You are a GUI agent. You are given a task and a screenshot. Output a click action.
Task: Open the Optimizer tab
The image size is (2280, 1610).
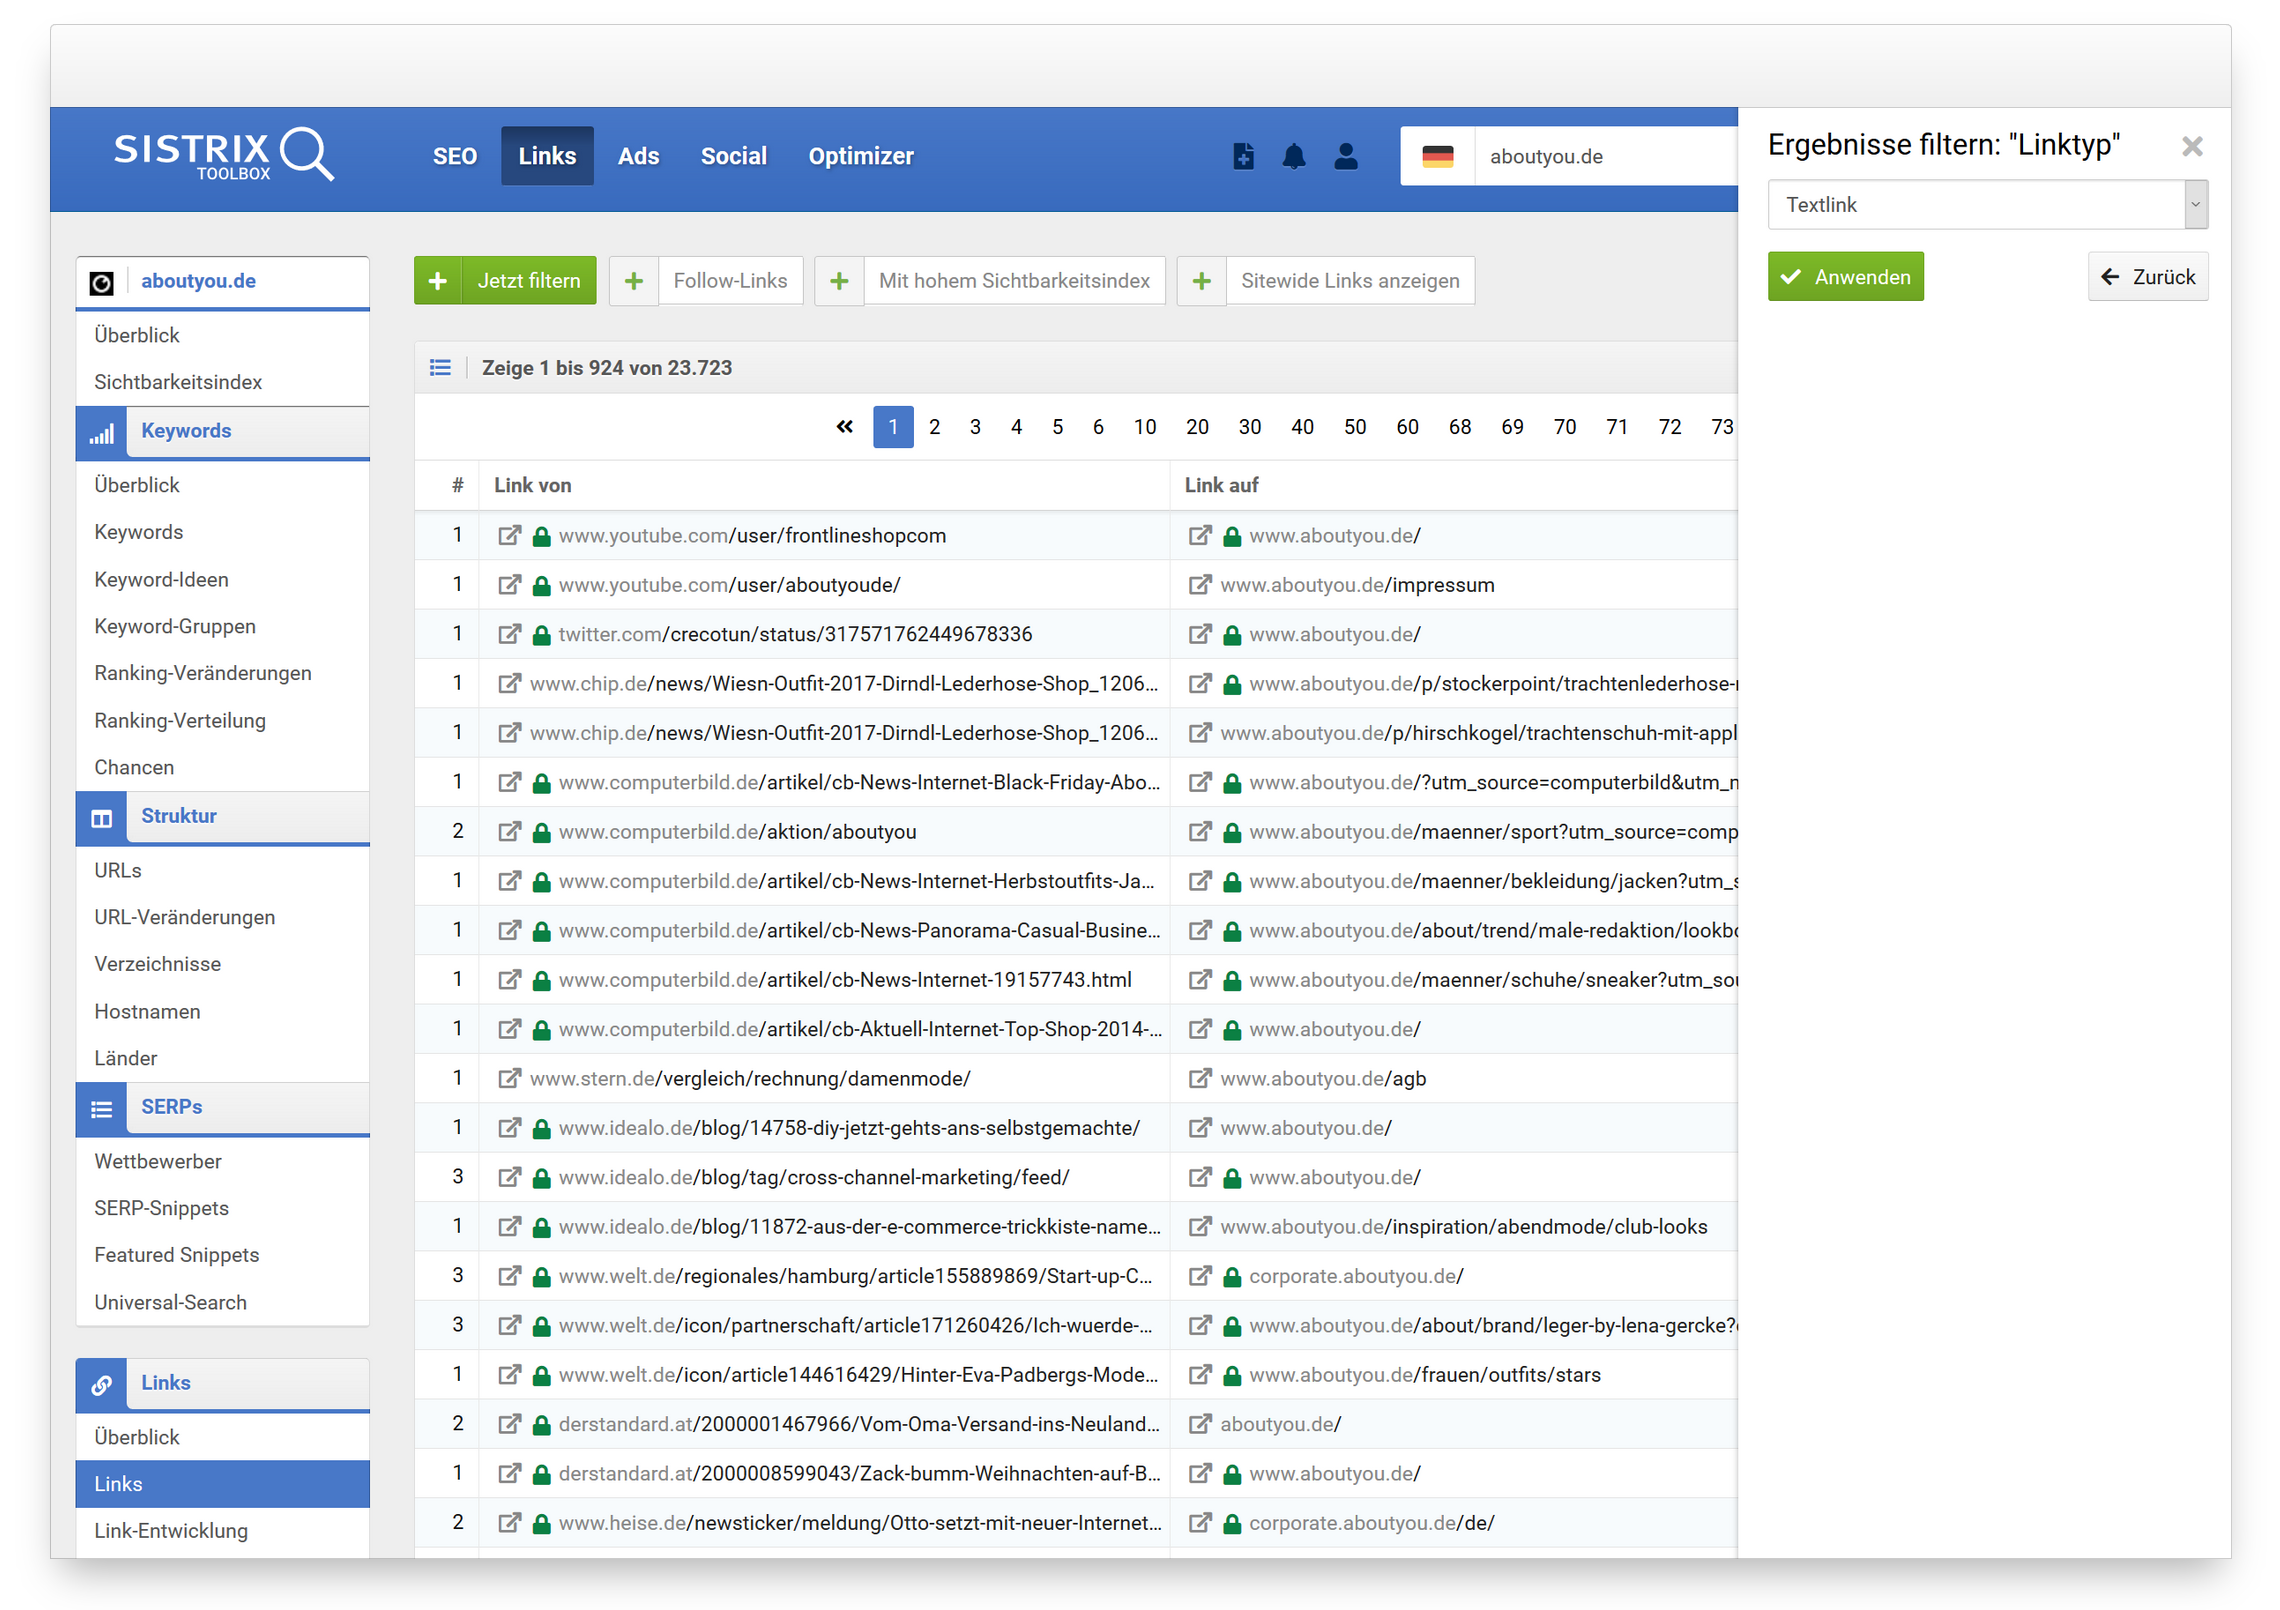tap(860, 156)
